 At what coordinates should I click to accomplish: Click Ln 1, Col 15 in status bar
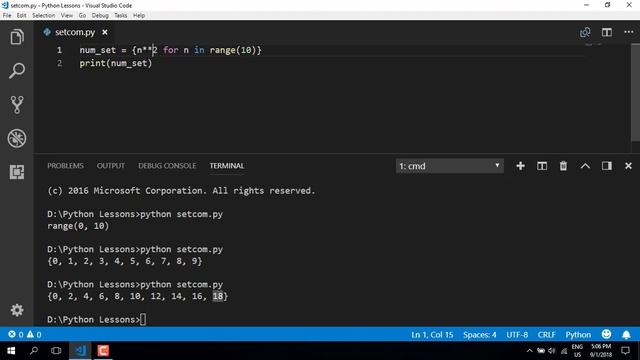click(432, 335)
